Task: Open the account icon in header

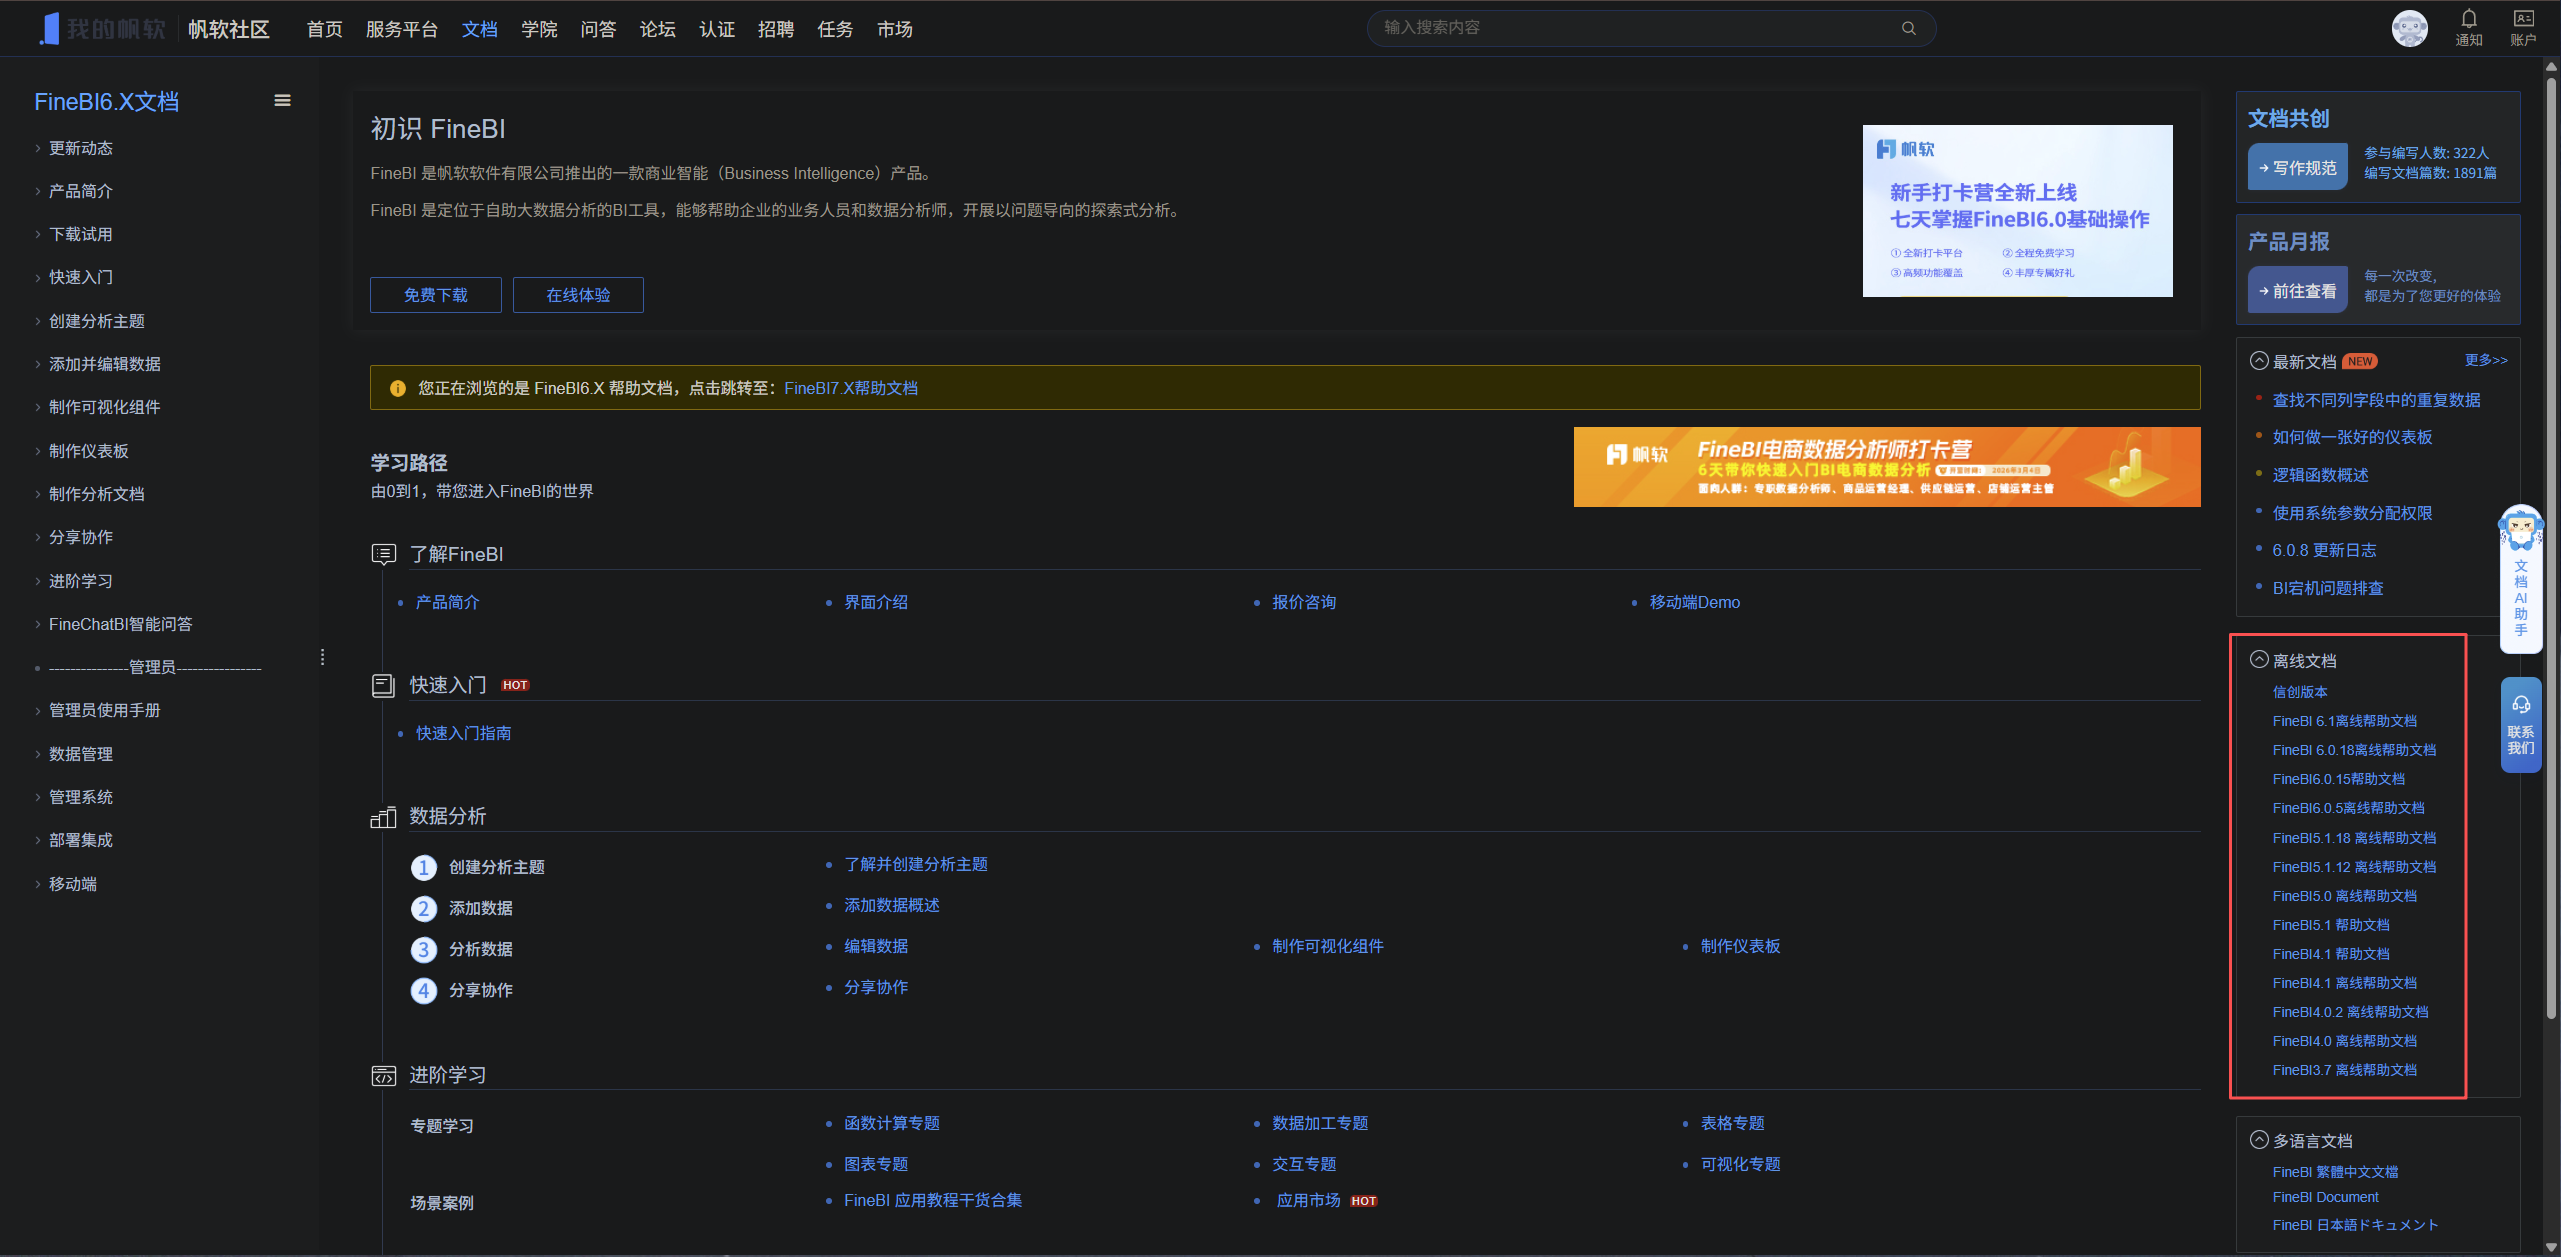Action: (x=2523, y=19)
